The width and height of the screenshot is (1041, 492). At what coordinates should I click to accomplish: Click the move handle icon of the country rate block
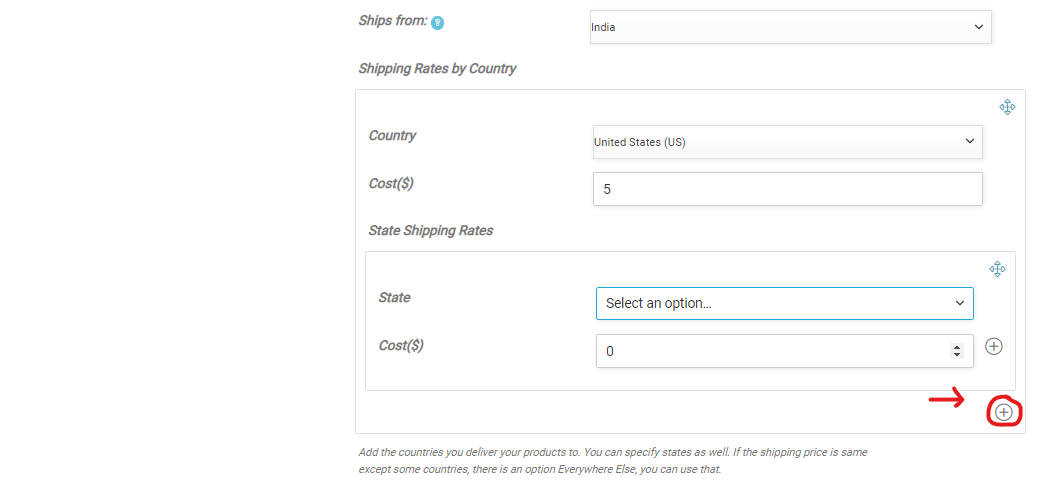[1007, 107]
